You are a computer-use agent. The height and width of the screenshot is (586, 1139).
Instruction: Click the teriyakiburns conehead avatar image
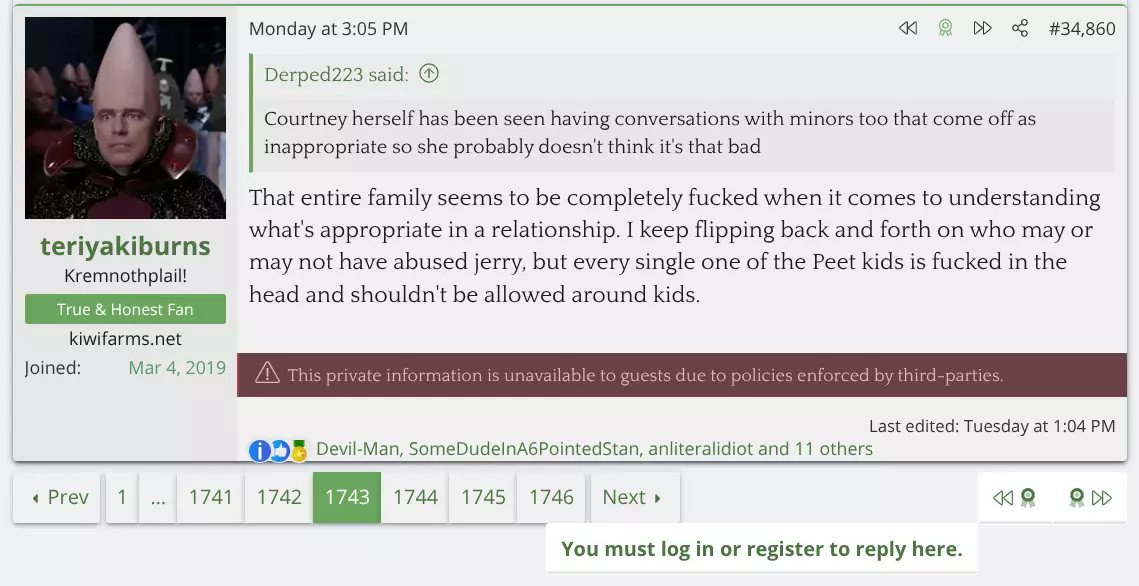(x=125, y=118)
